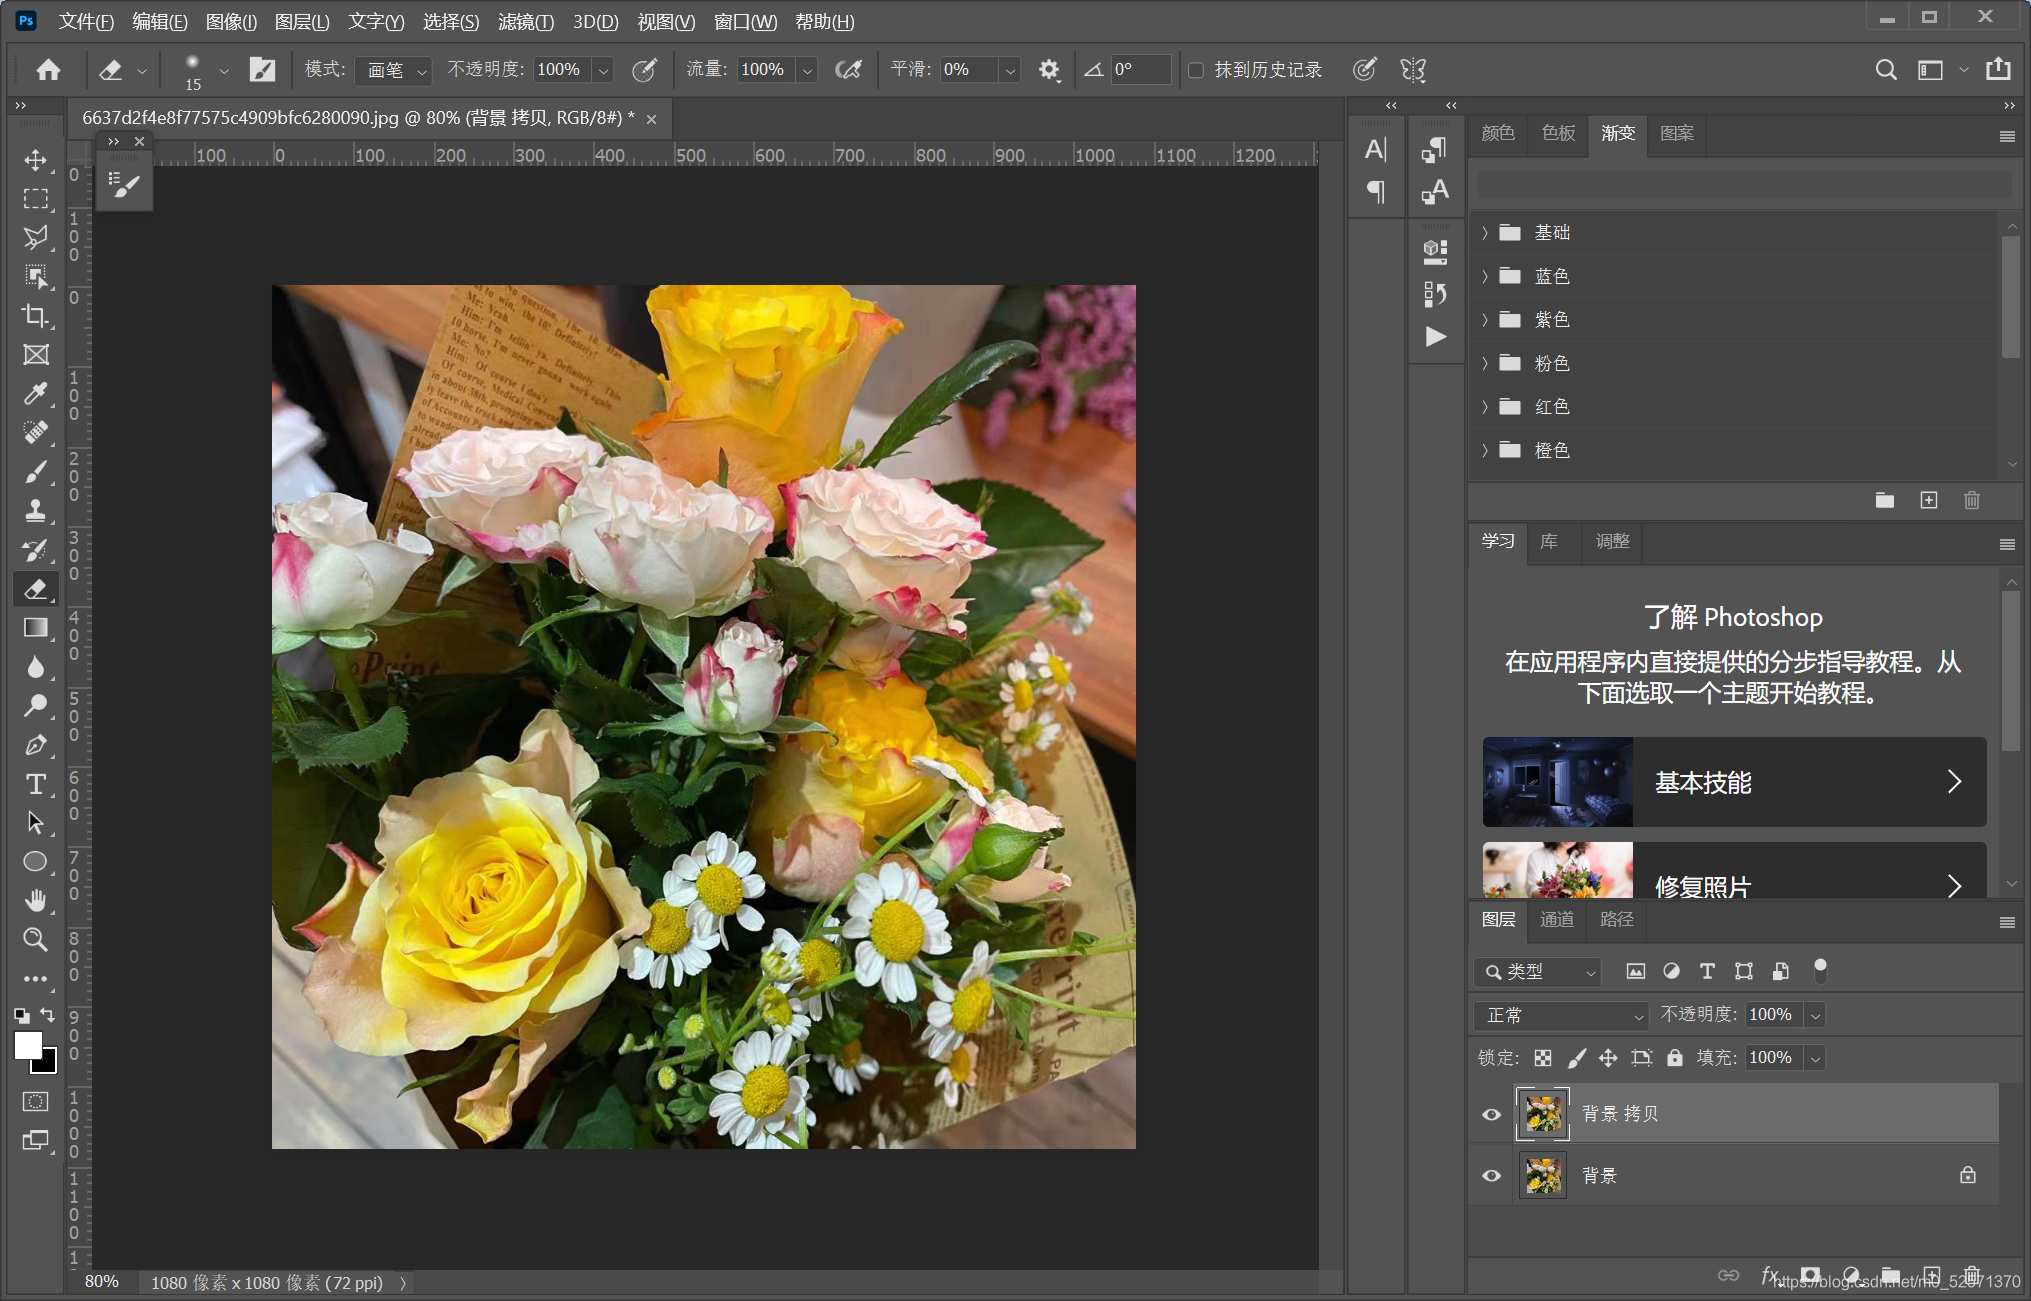
Task: Toggle Quick Mask mode
Action: 36,1101
